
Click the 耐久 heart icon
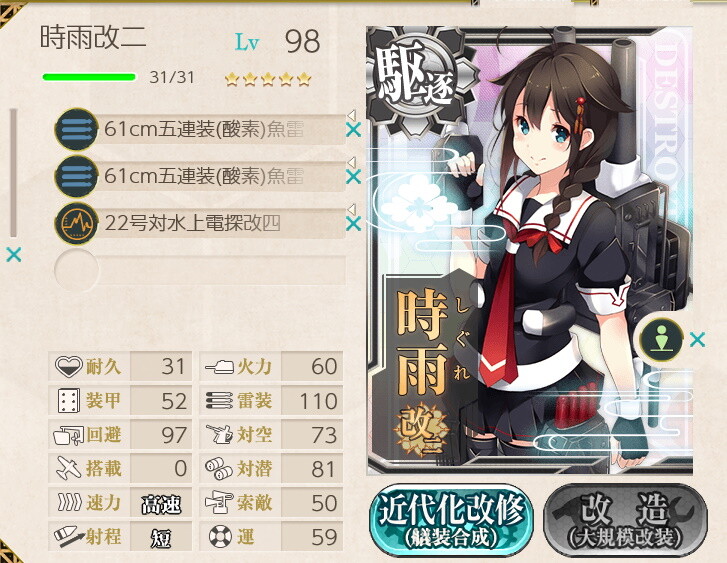69,366
